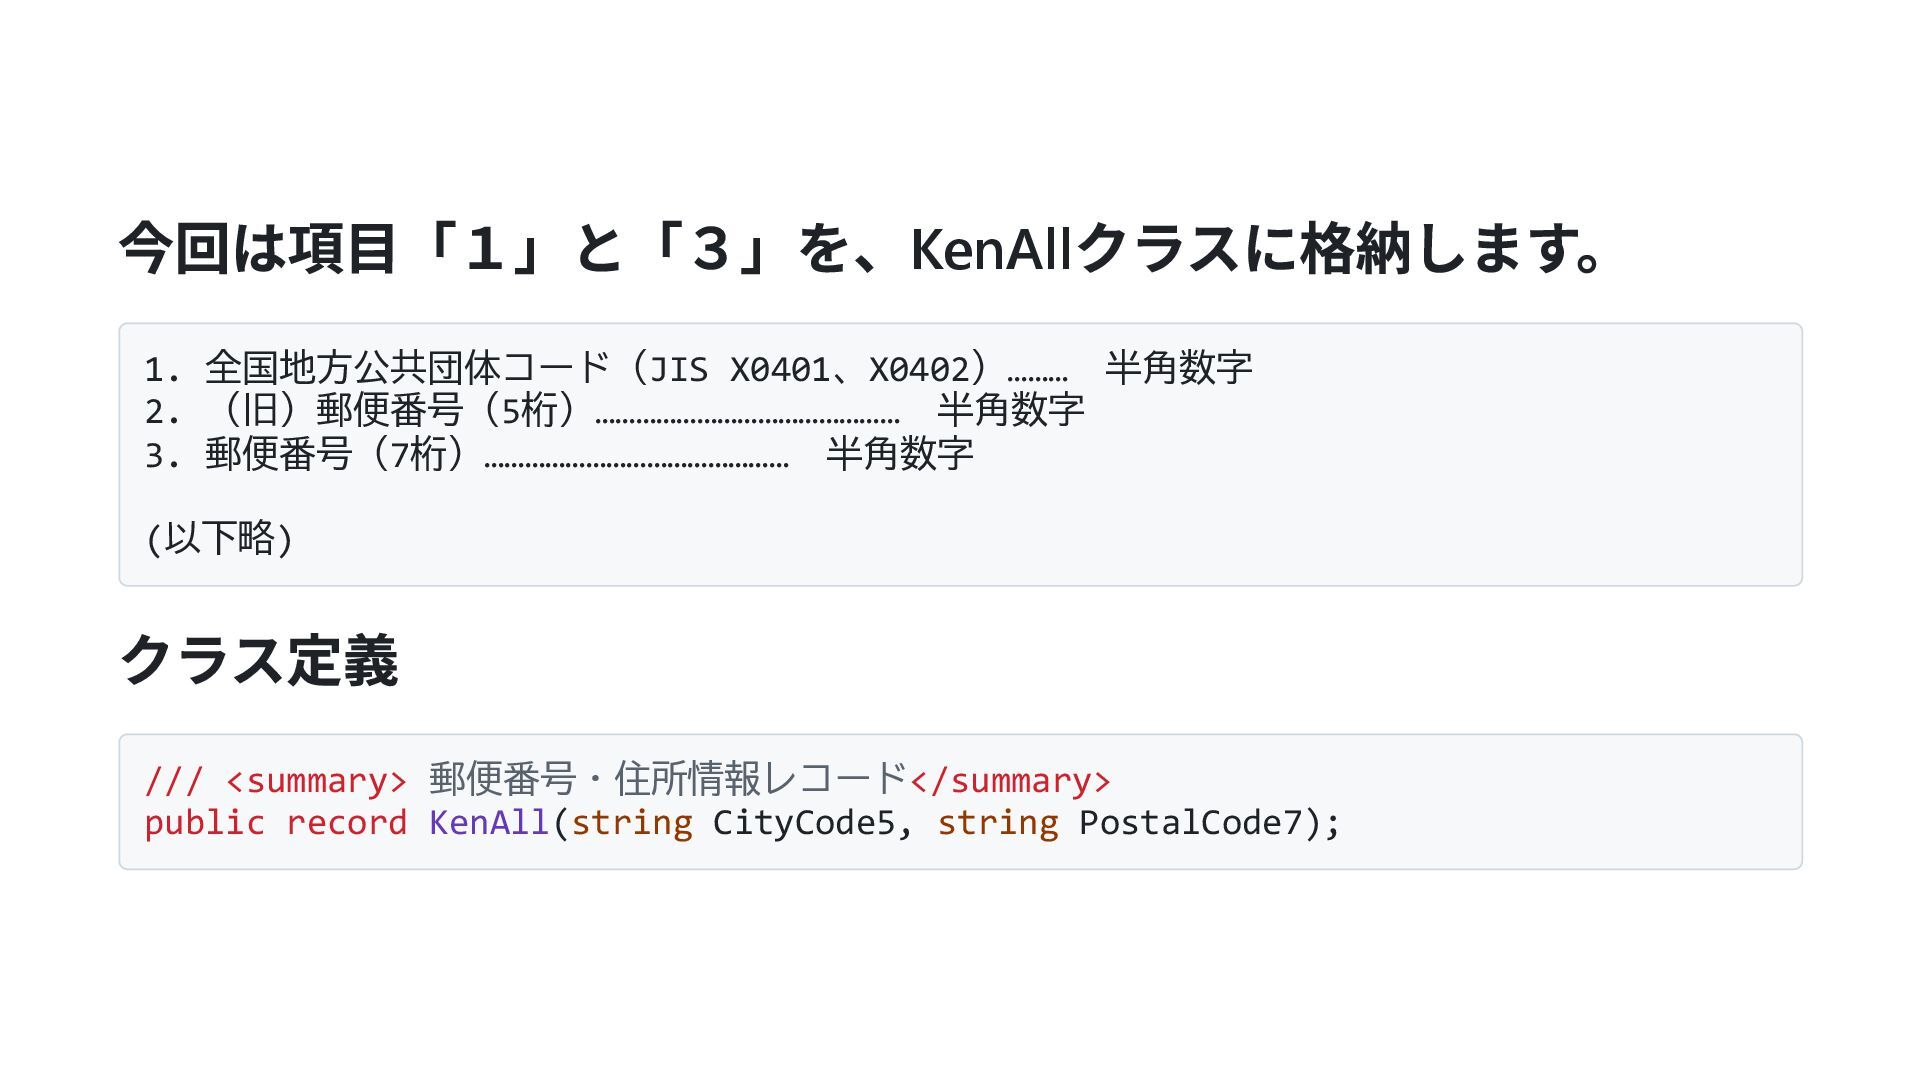The width and height of the screenshot is (1920, 1080).
Task: Click the CityCode5 parameter name
Action: pos(803,823)
